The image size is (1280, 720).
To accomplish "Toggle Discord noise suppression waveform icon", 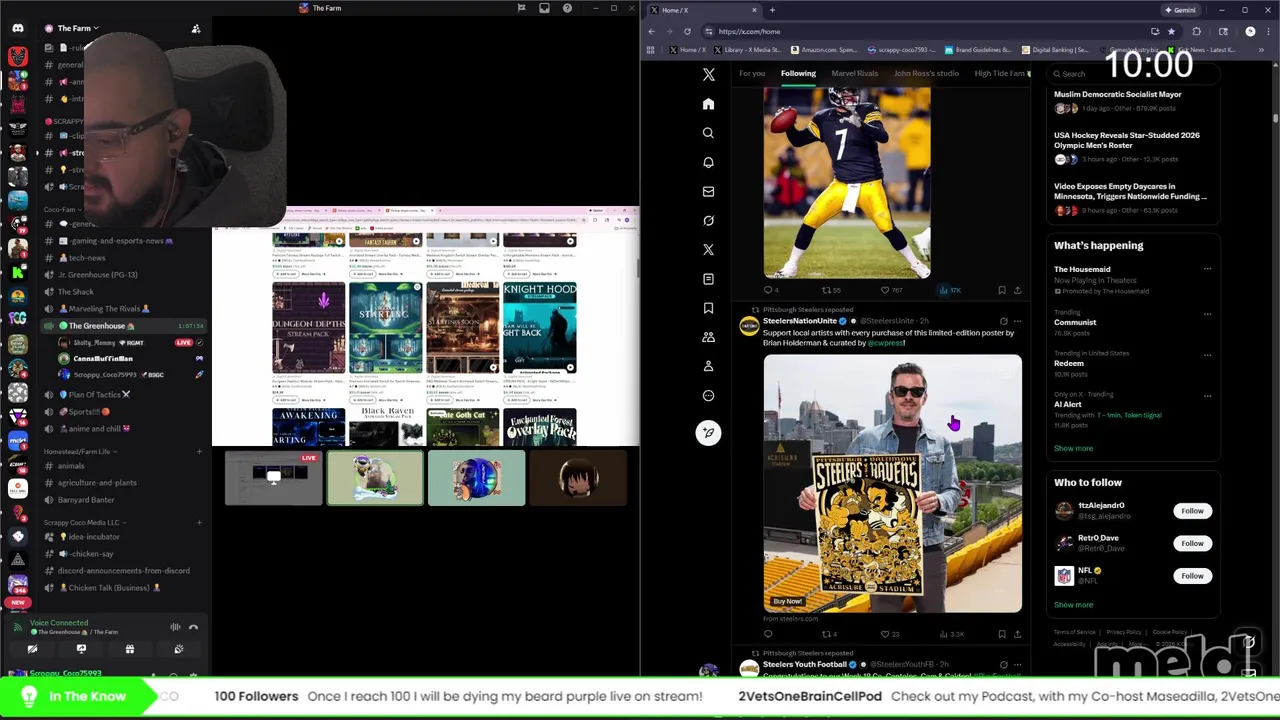I will tap(175, 627).
